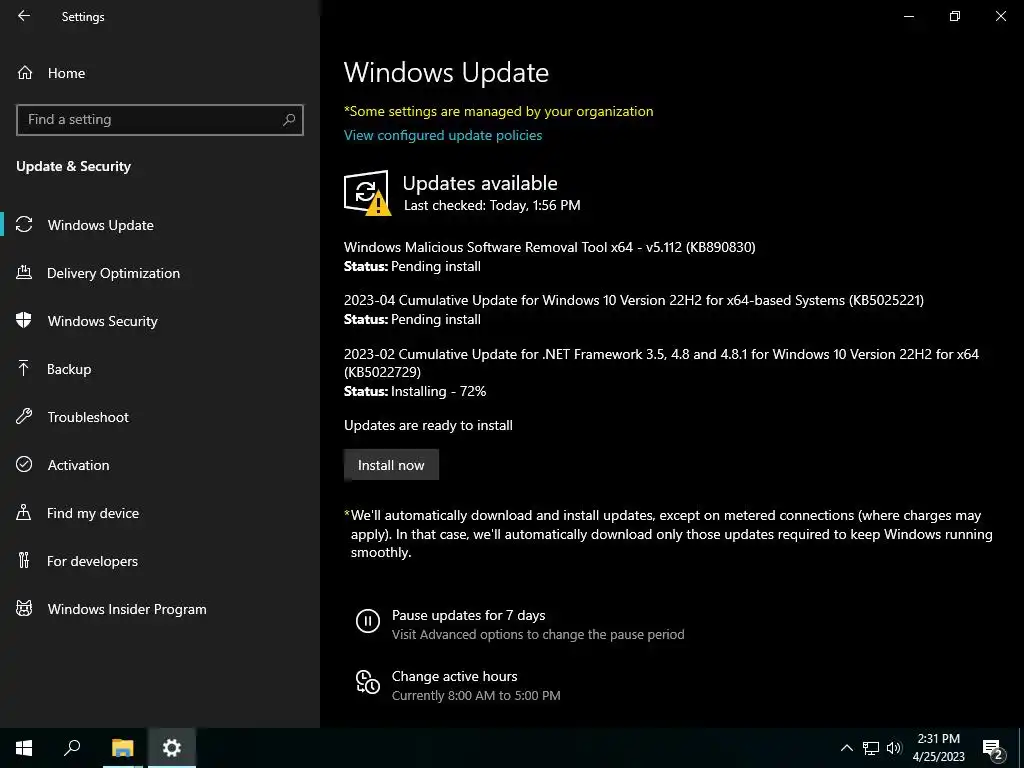Click the Windows Update sync arrows icon
Screen dimensions: 1024x768
[24, 225]
